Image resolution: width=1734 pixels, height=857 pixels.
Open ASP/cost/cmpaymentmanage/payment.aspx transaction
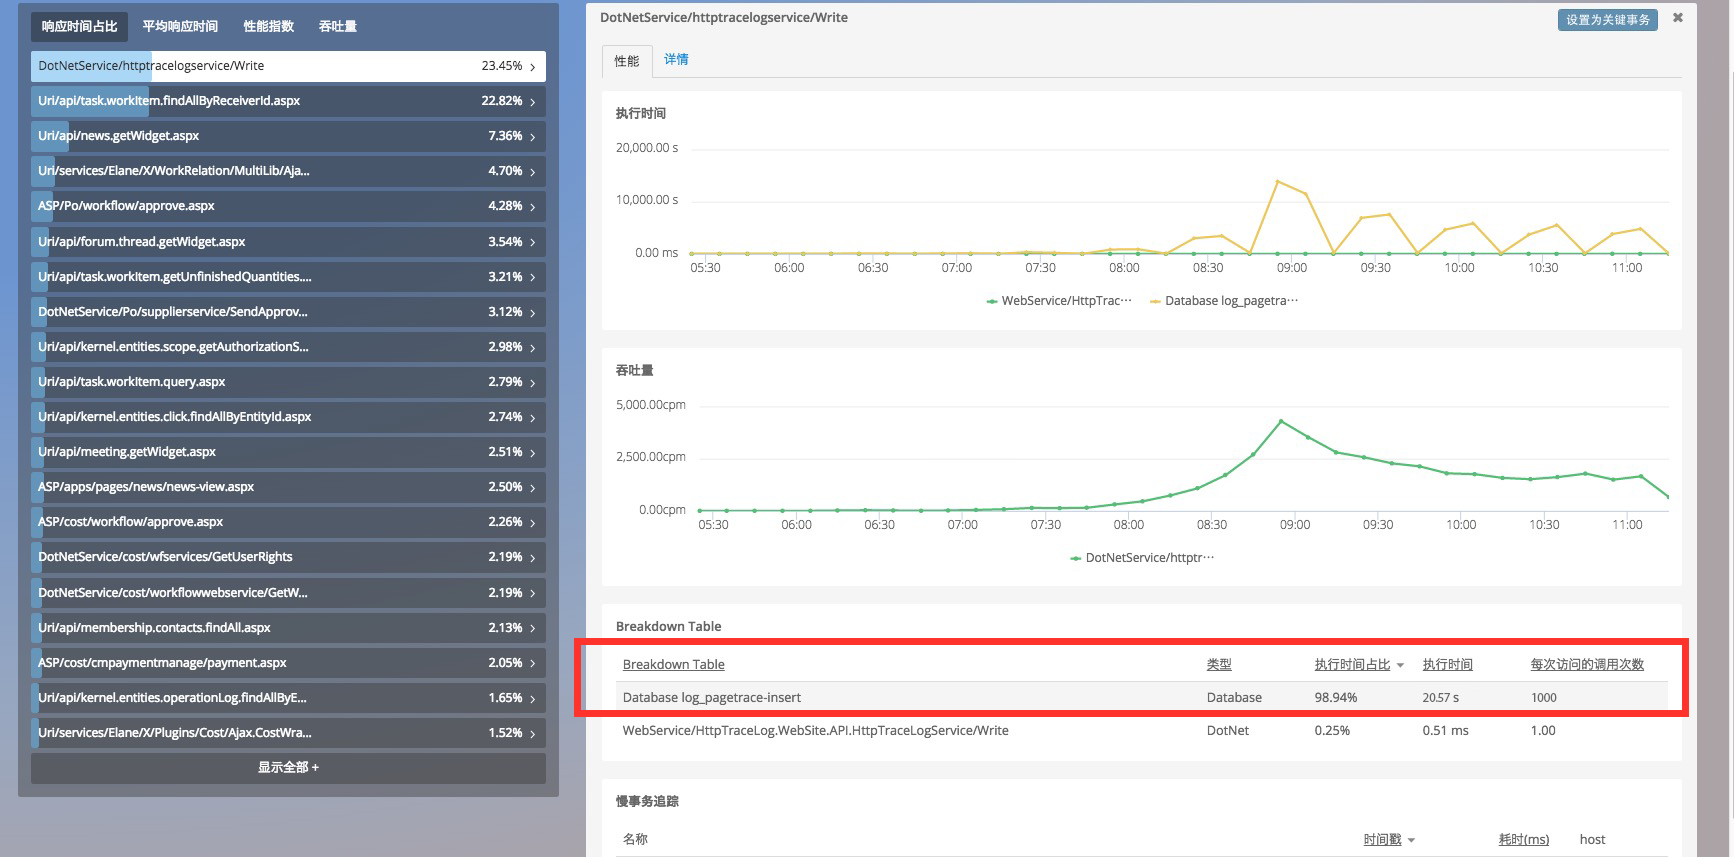(x=288, y=663)
